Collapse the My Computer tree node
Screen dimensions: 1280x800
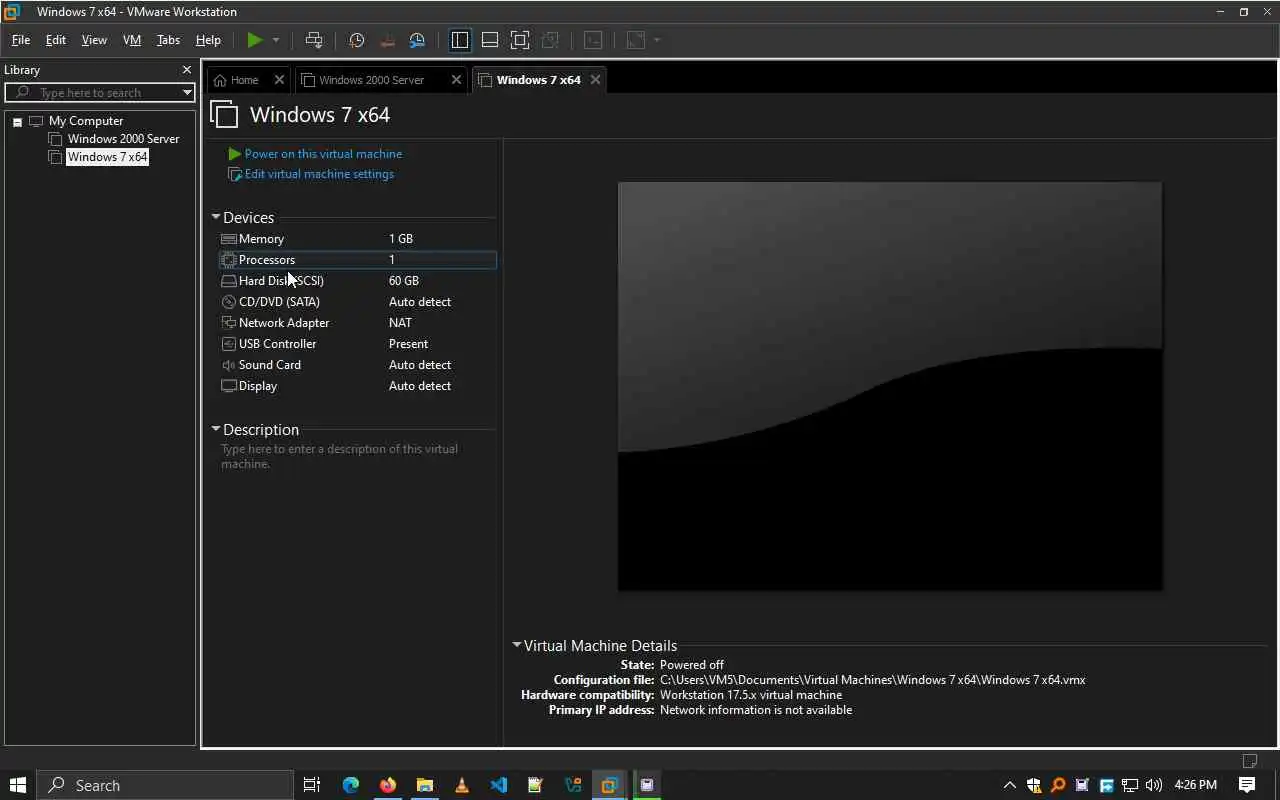17,121
